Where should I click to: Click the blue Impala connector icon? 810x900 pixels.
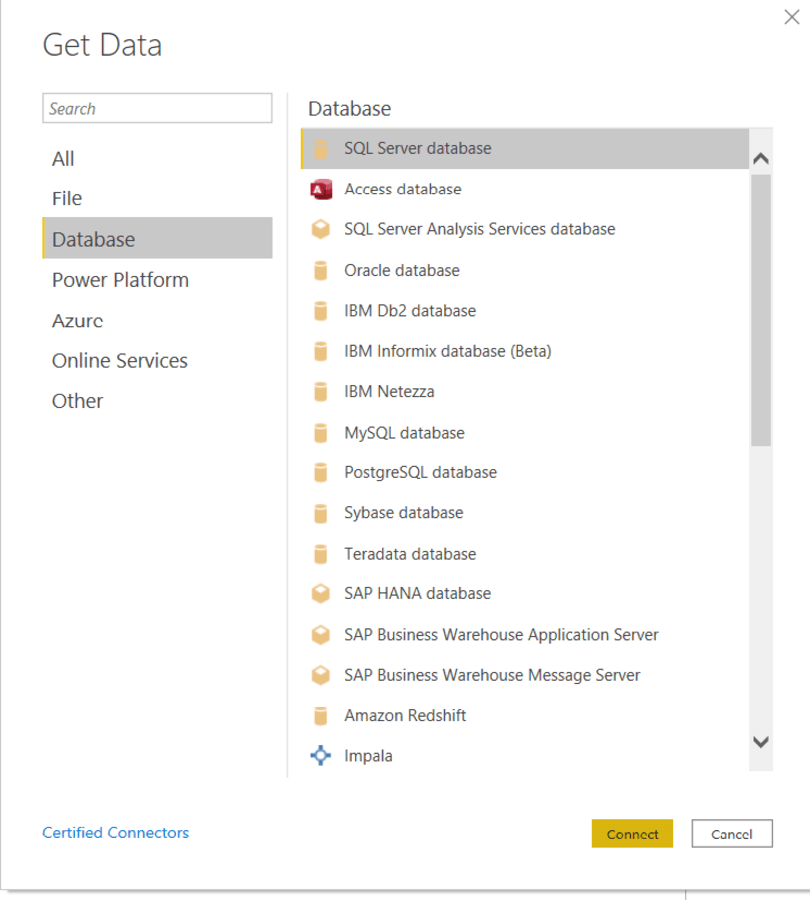coord(321,755)
